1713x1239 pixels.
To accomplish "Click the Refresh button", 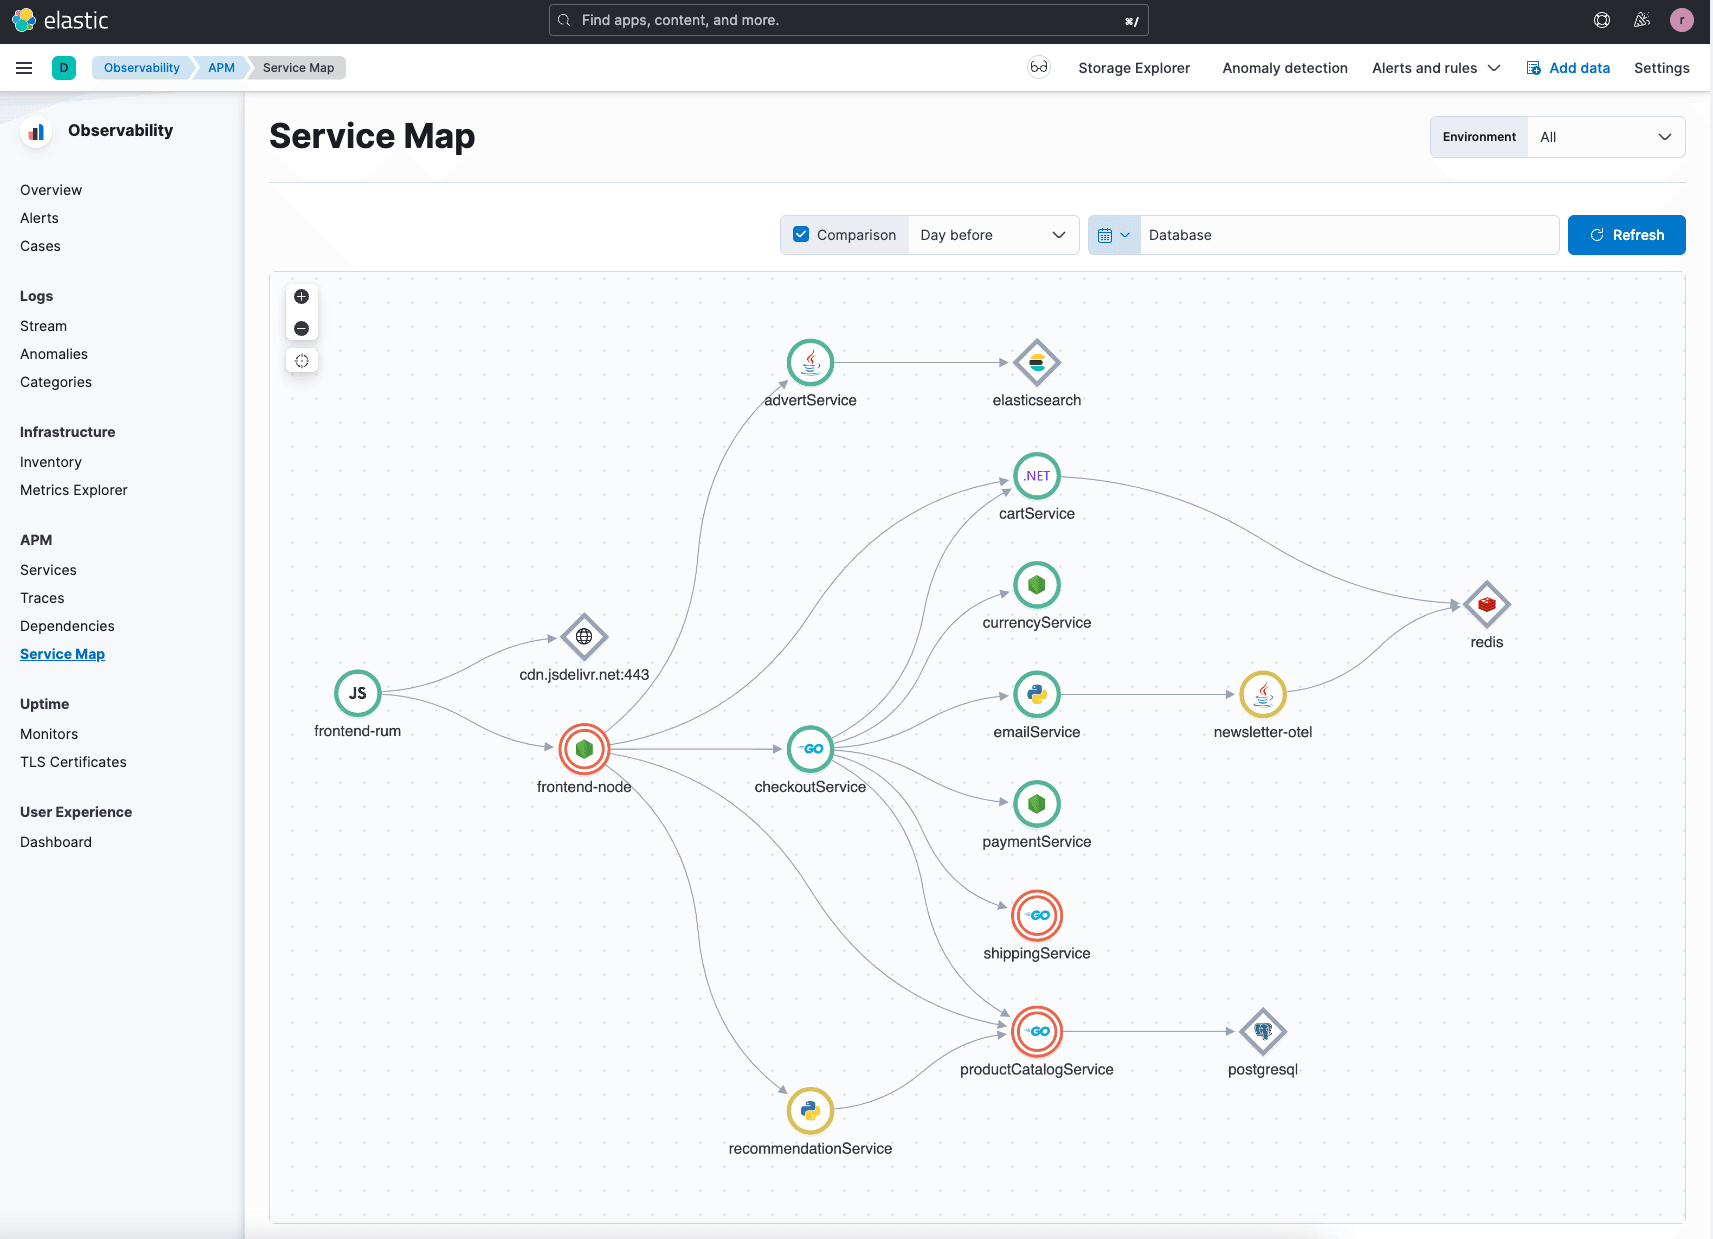I will point(1626,235).
